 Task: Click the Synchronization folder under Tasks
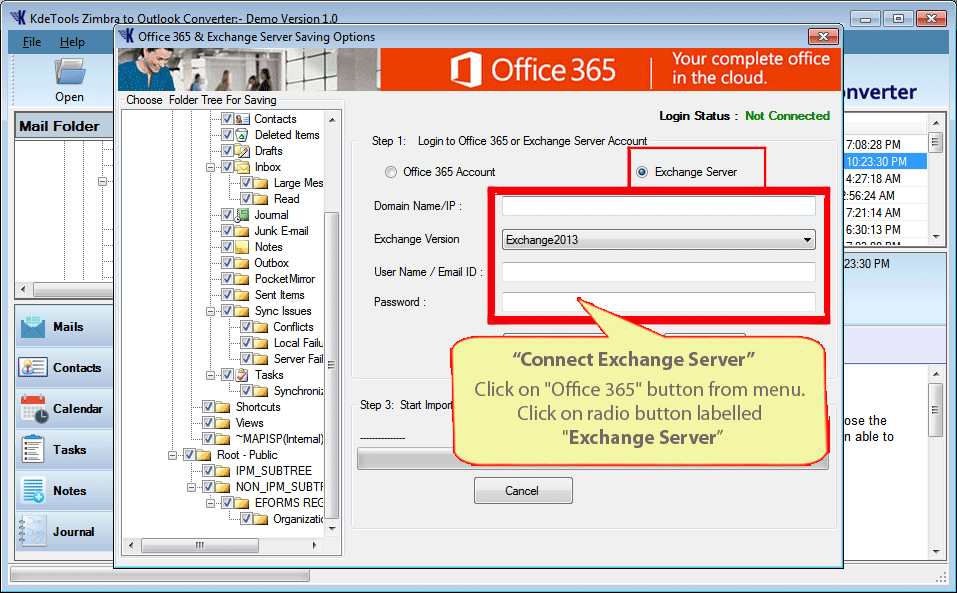tap(298, 391)
